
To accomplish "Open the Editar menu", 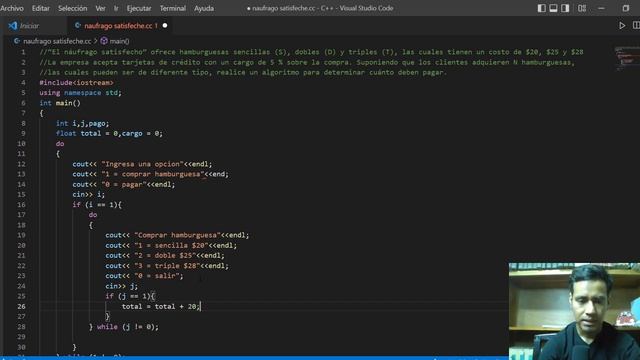I will [40, 8].
